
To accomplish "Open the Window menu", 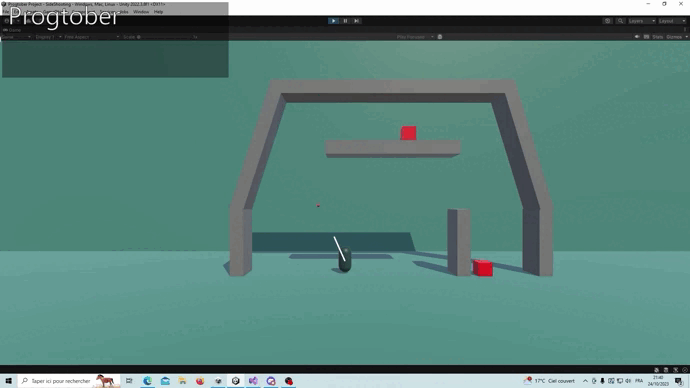I will 141,12.
